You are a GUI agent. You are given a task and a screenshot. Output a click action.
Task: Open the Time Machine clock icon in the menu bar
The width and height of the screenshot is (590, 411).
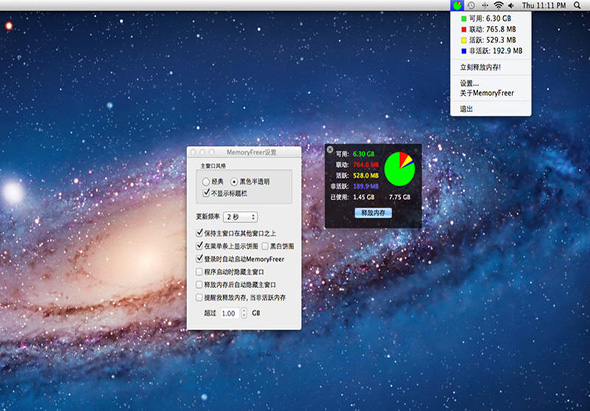point(471,5)
